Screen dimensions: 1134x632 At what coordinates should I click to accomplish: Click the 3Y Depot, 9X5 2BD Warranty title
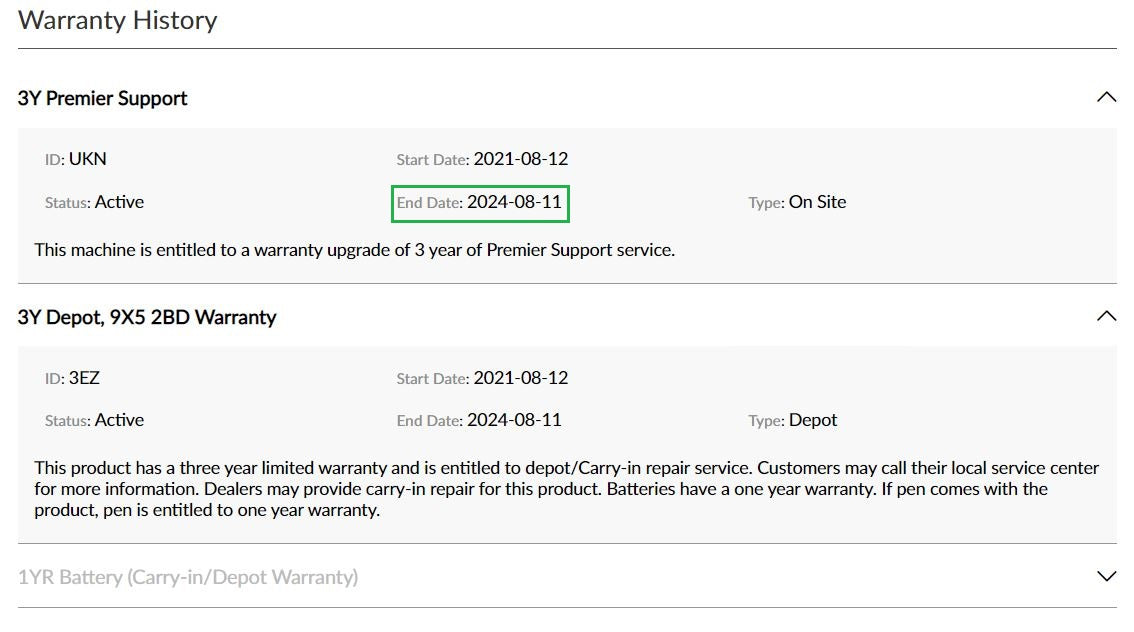[147, 317]
